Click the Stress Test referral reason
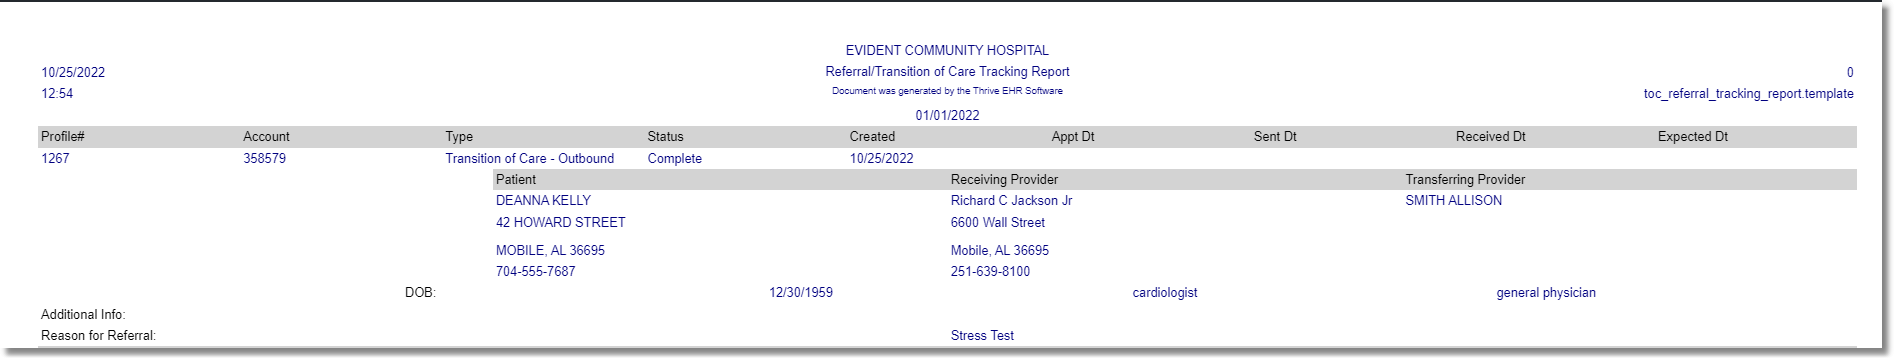The height and width of the screenshot is (360, 1894). [x=982, y=336]
